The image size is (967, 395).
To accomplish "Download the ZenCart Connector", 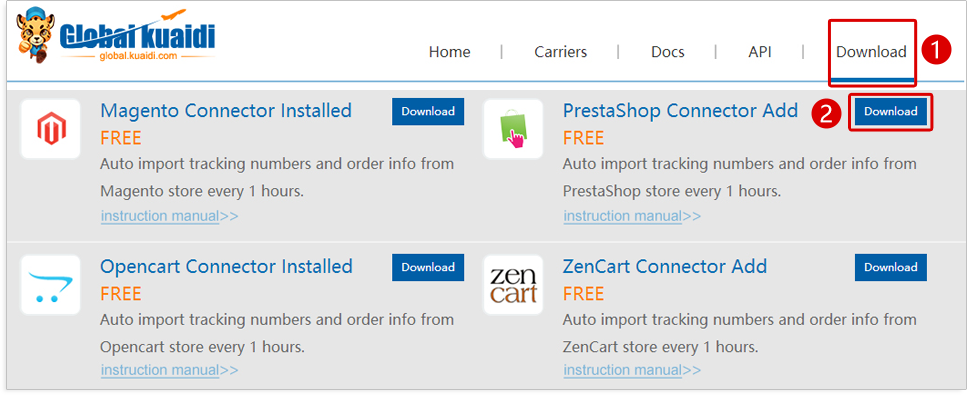I will click(891, 267).
